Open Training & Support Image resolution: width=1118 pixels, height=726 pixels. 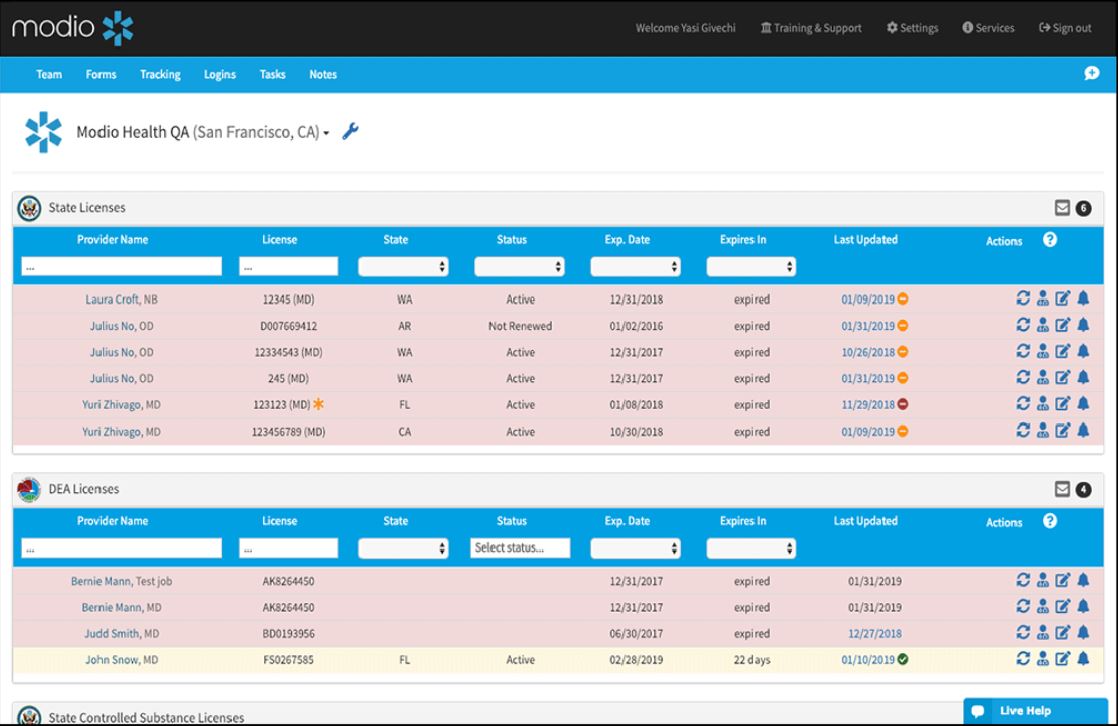point(811,28)
